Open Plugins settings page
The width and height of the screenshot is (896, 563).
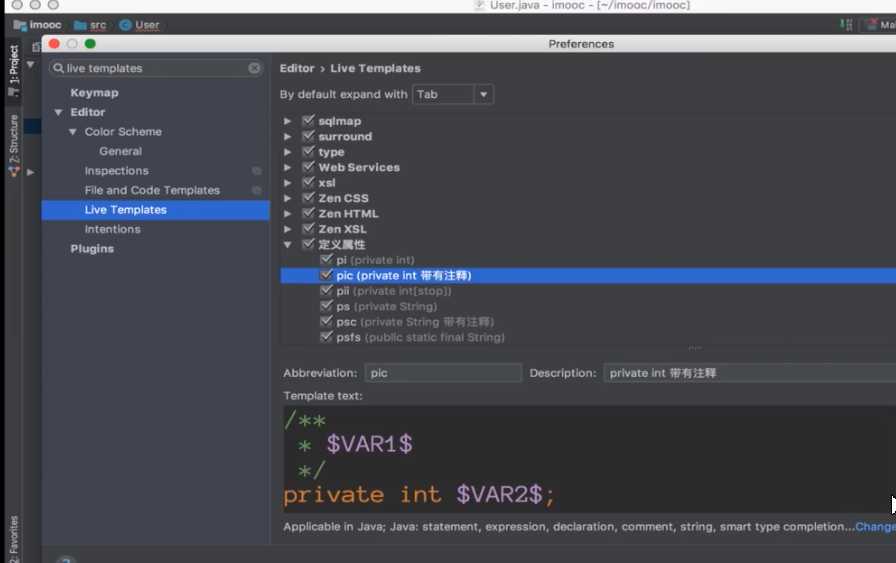pyautogui.click(x=92, y=249)
